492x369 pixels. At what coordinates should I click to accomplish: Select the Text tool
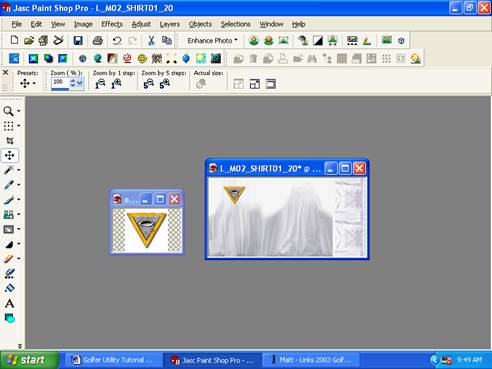(x=10, y=303)
